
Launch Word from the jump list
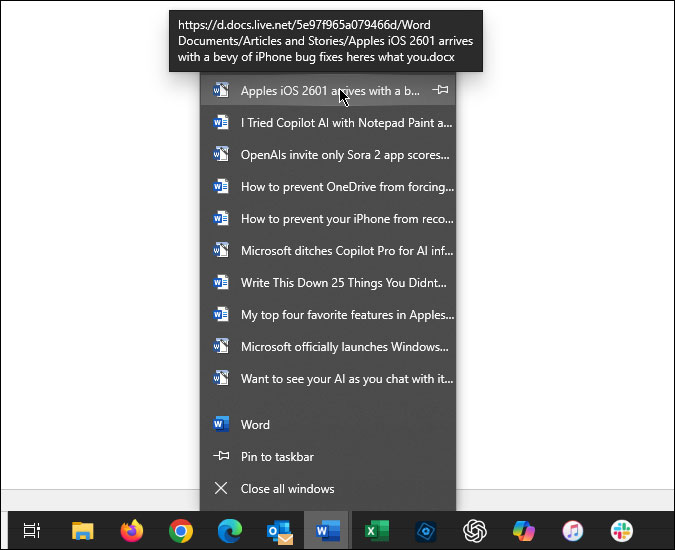point(255,425)
